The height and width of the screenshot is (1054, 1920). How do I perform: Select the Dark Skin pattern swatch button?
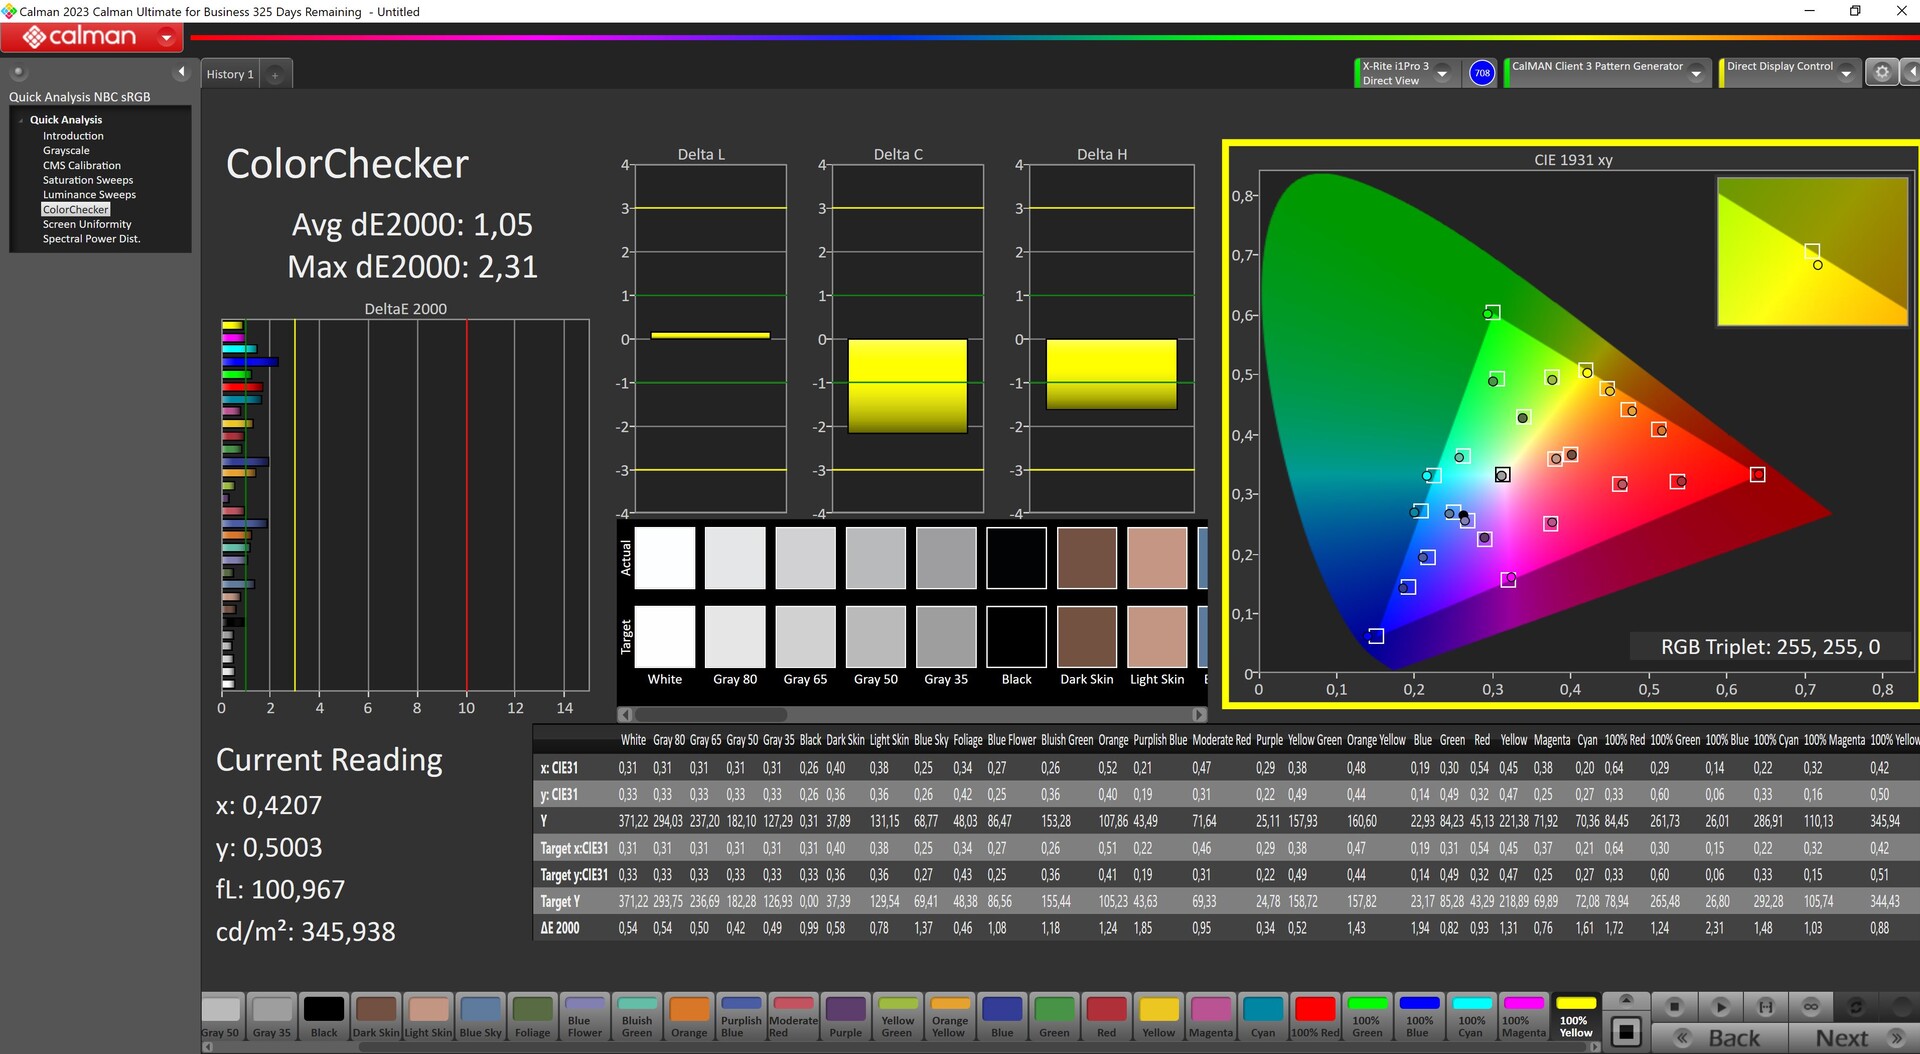point(376,1017)
